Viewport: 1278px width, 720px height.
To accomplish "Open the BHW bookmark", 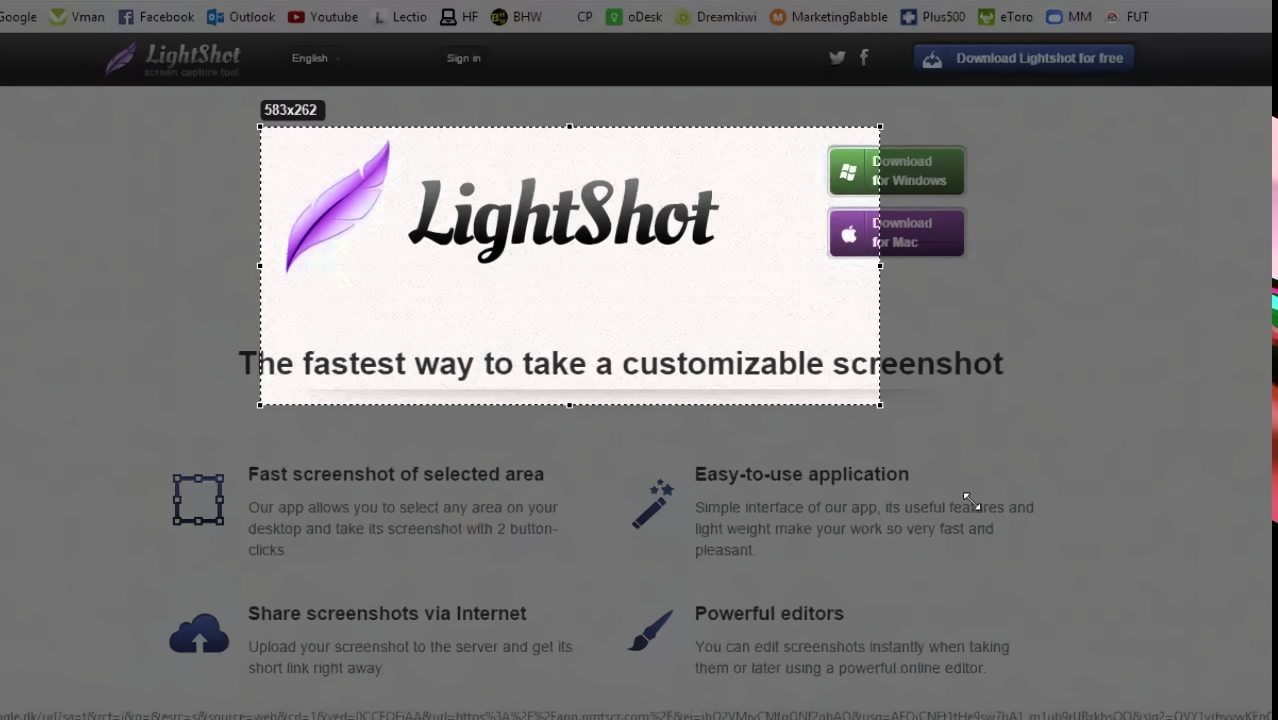I will point(517,17).
